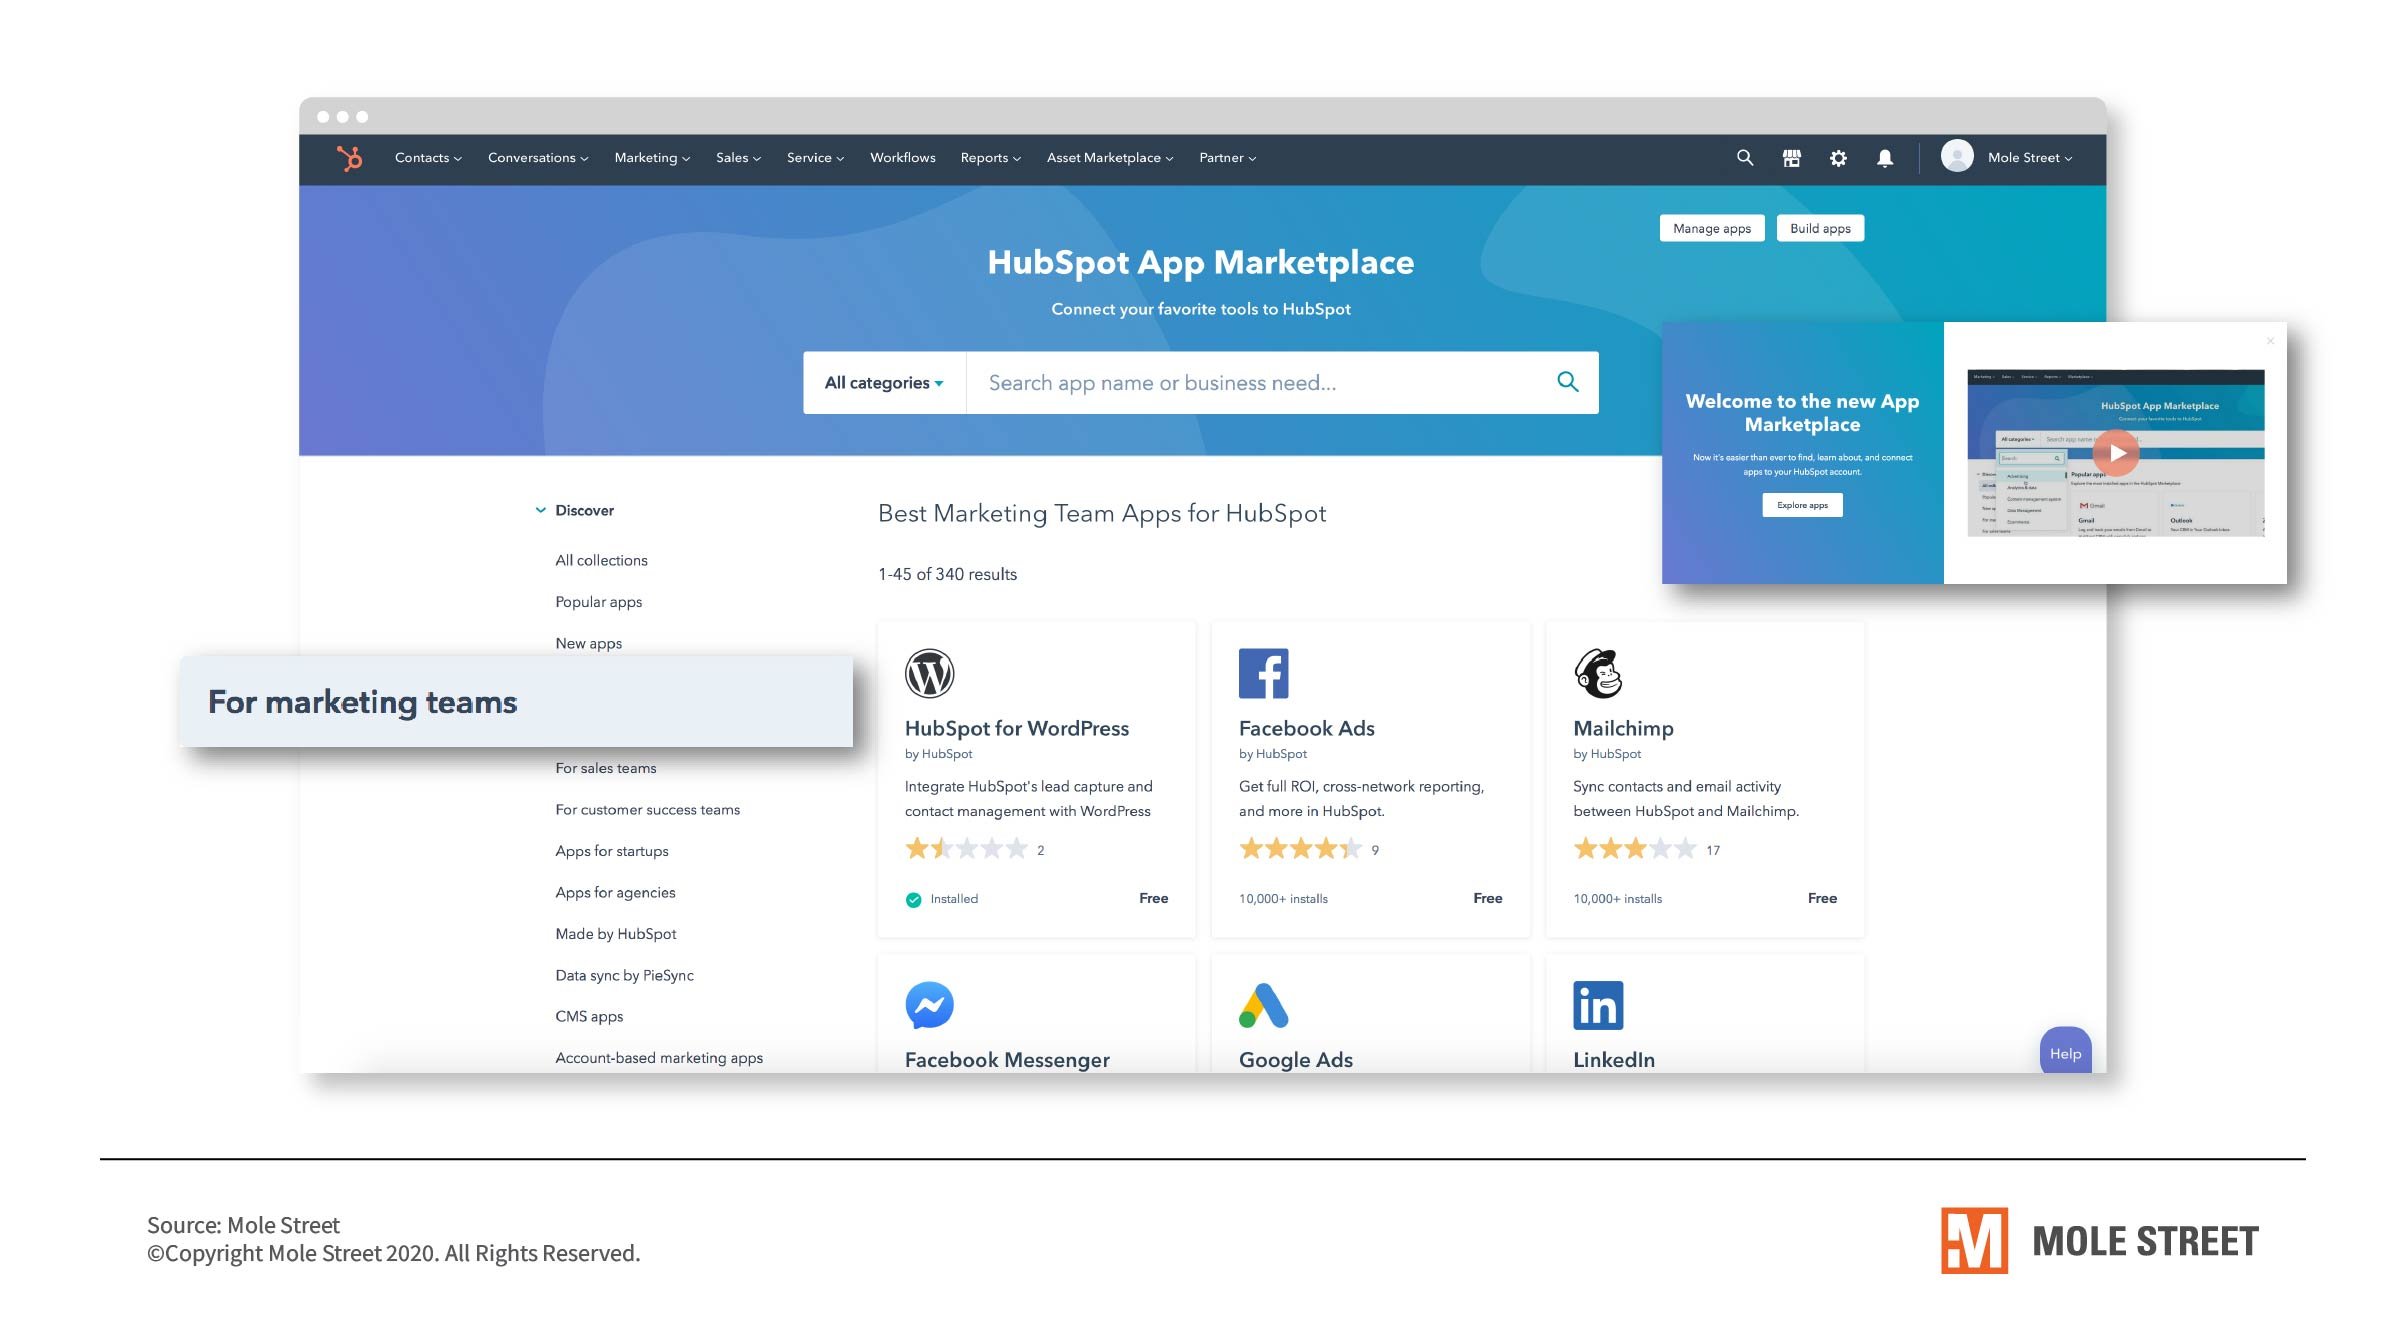Open the LinkedIn app title
The width and height of the screenshot is (2400, 1321).
[1613, 1060]
